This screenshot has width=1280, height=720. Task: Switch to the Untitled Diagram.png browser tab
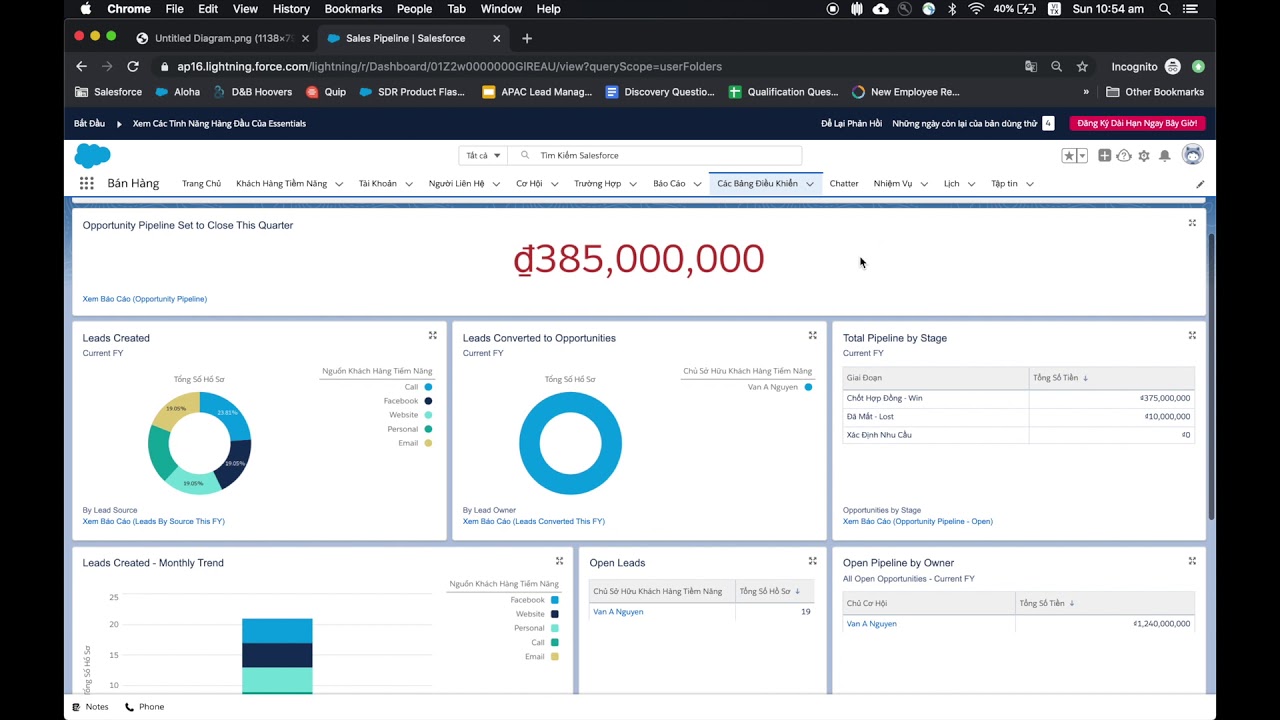(220, 38)
